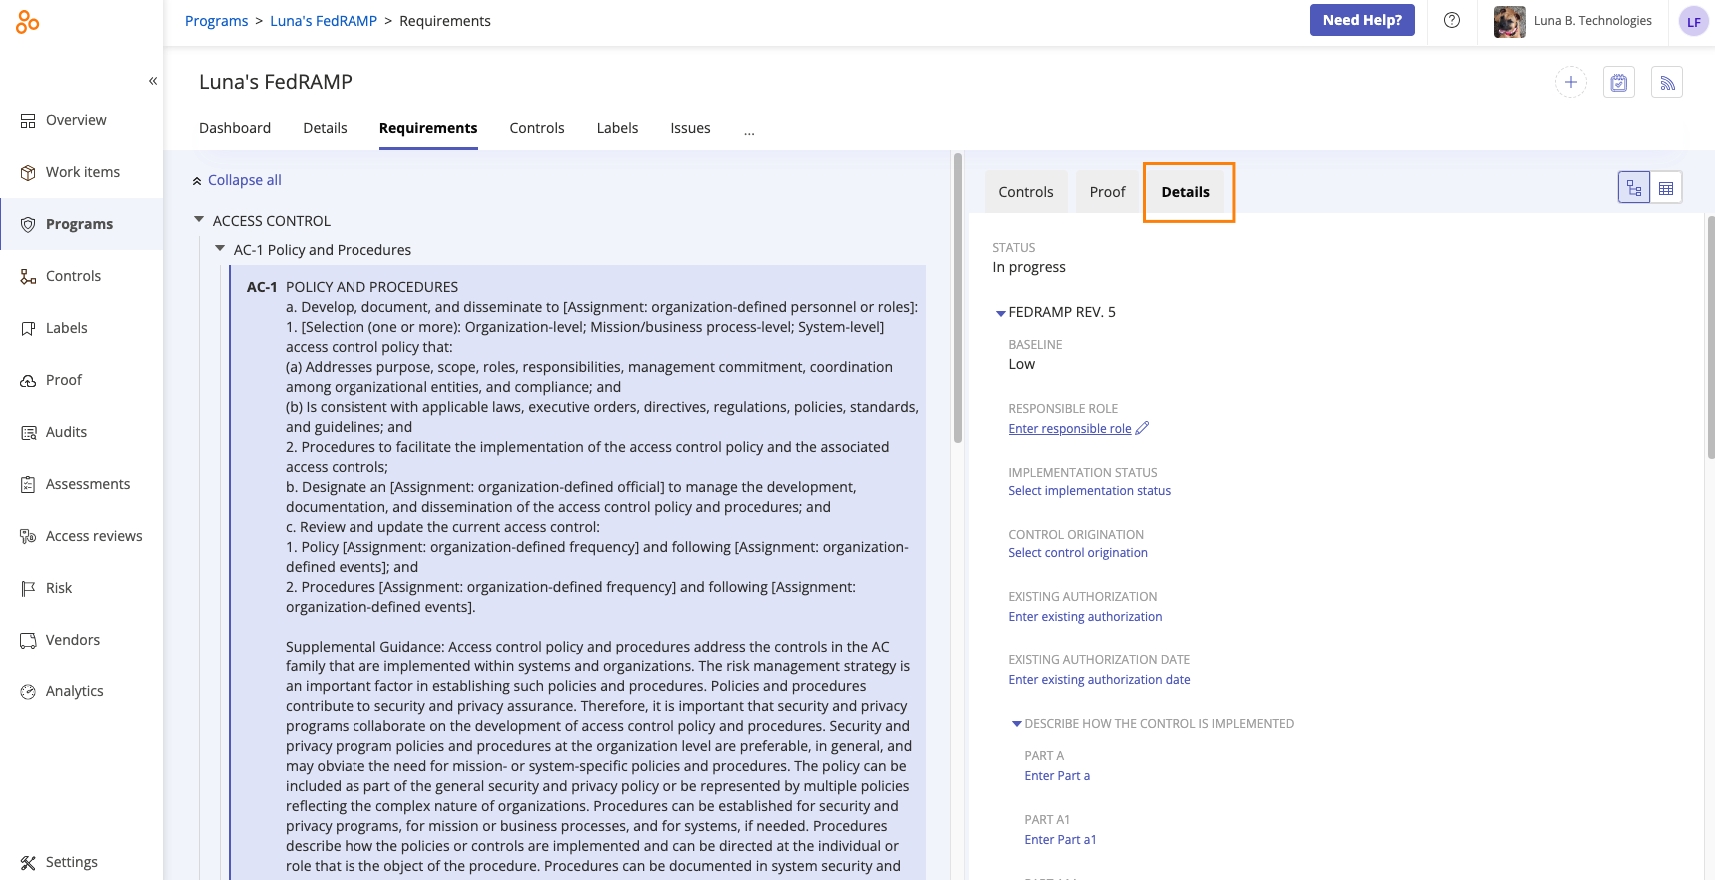Click the RSS feed icon button
The image size is (1715, 880).
(1667, 82)
